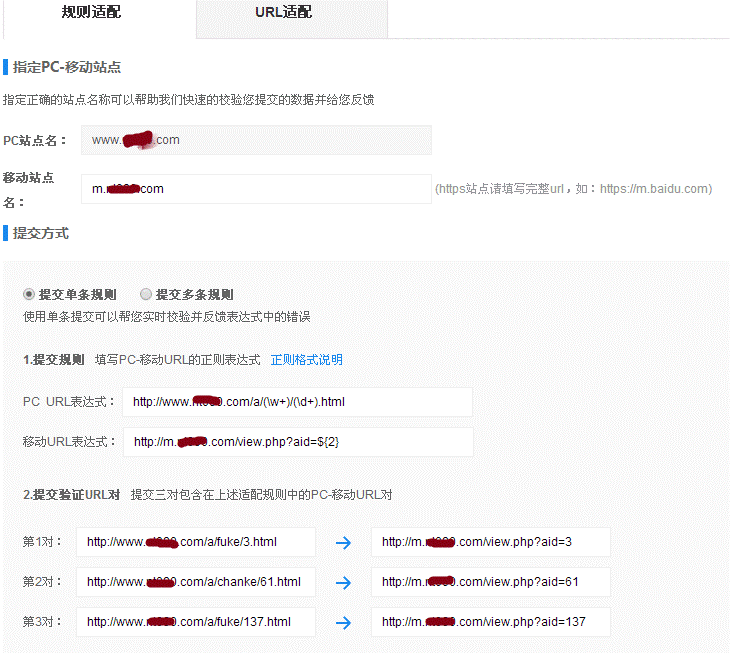Choose the 提交多条规则 radio option
Viewport: 730px width, 653px height.
click(x=146, y=295)
